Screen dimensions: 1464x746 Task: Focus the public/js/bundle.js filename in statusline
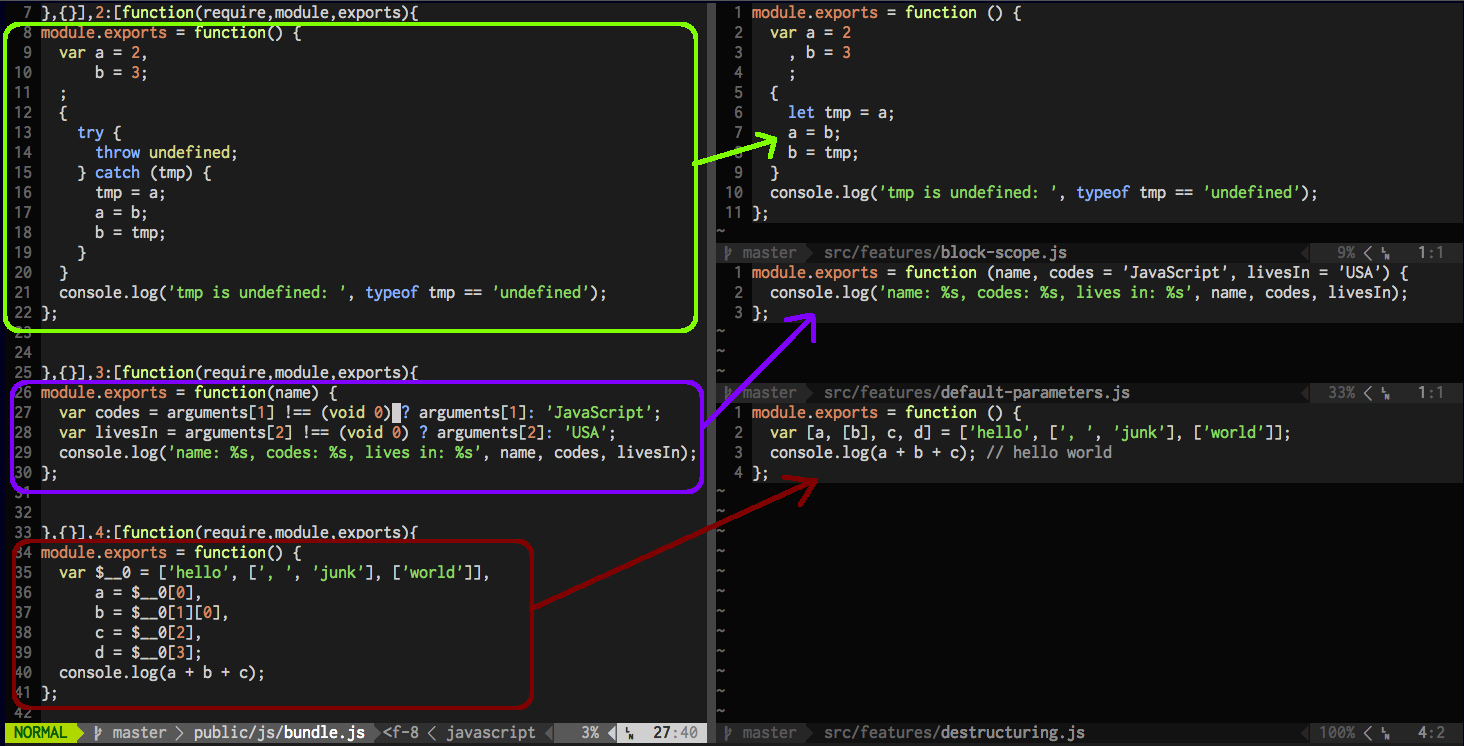pos(279,733)
